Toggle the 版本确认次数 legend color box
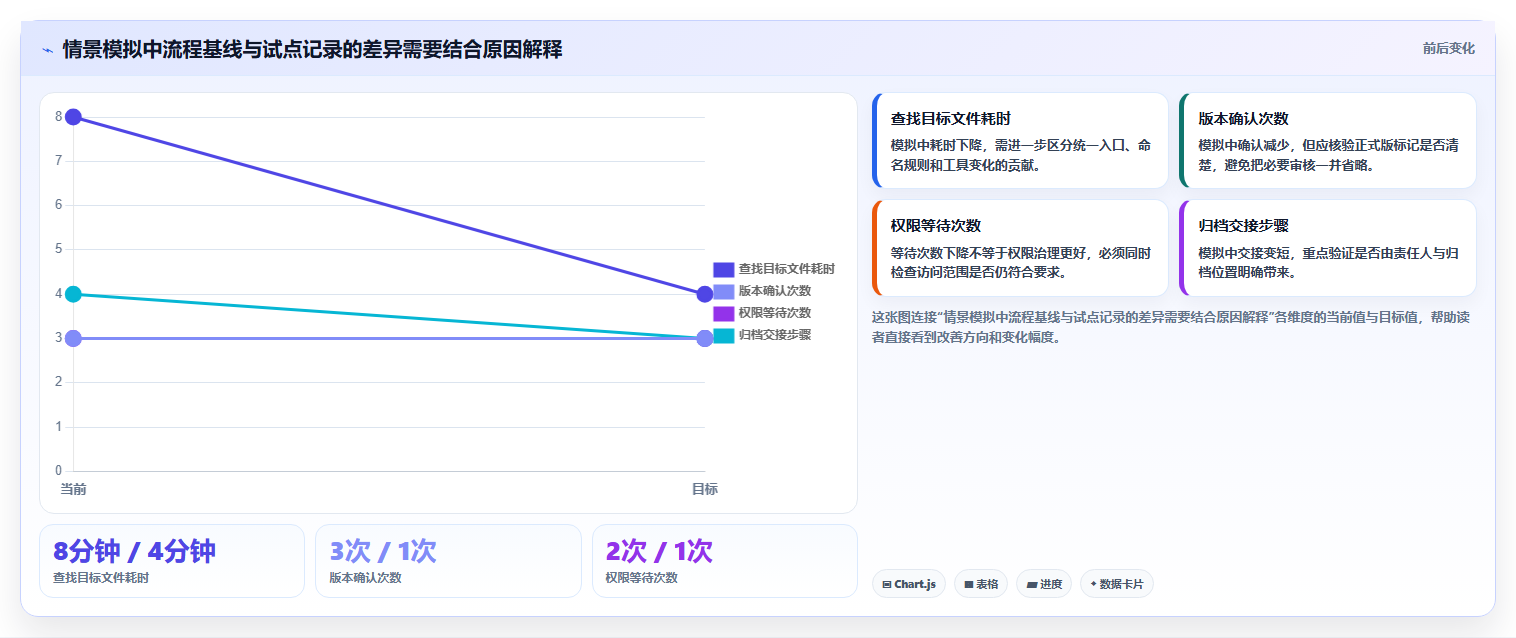 coord(724,291)
